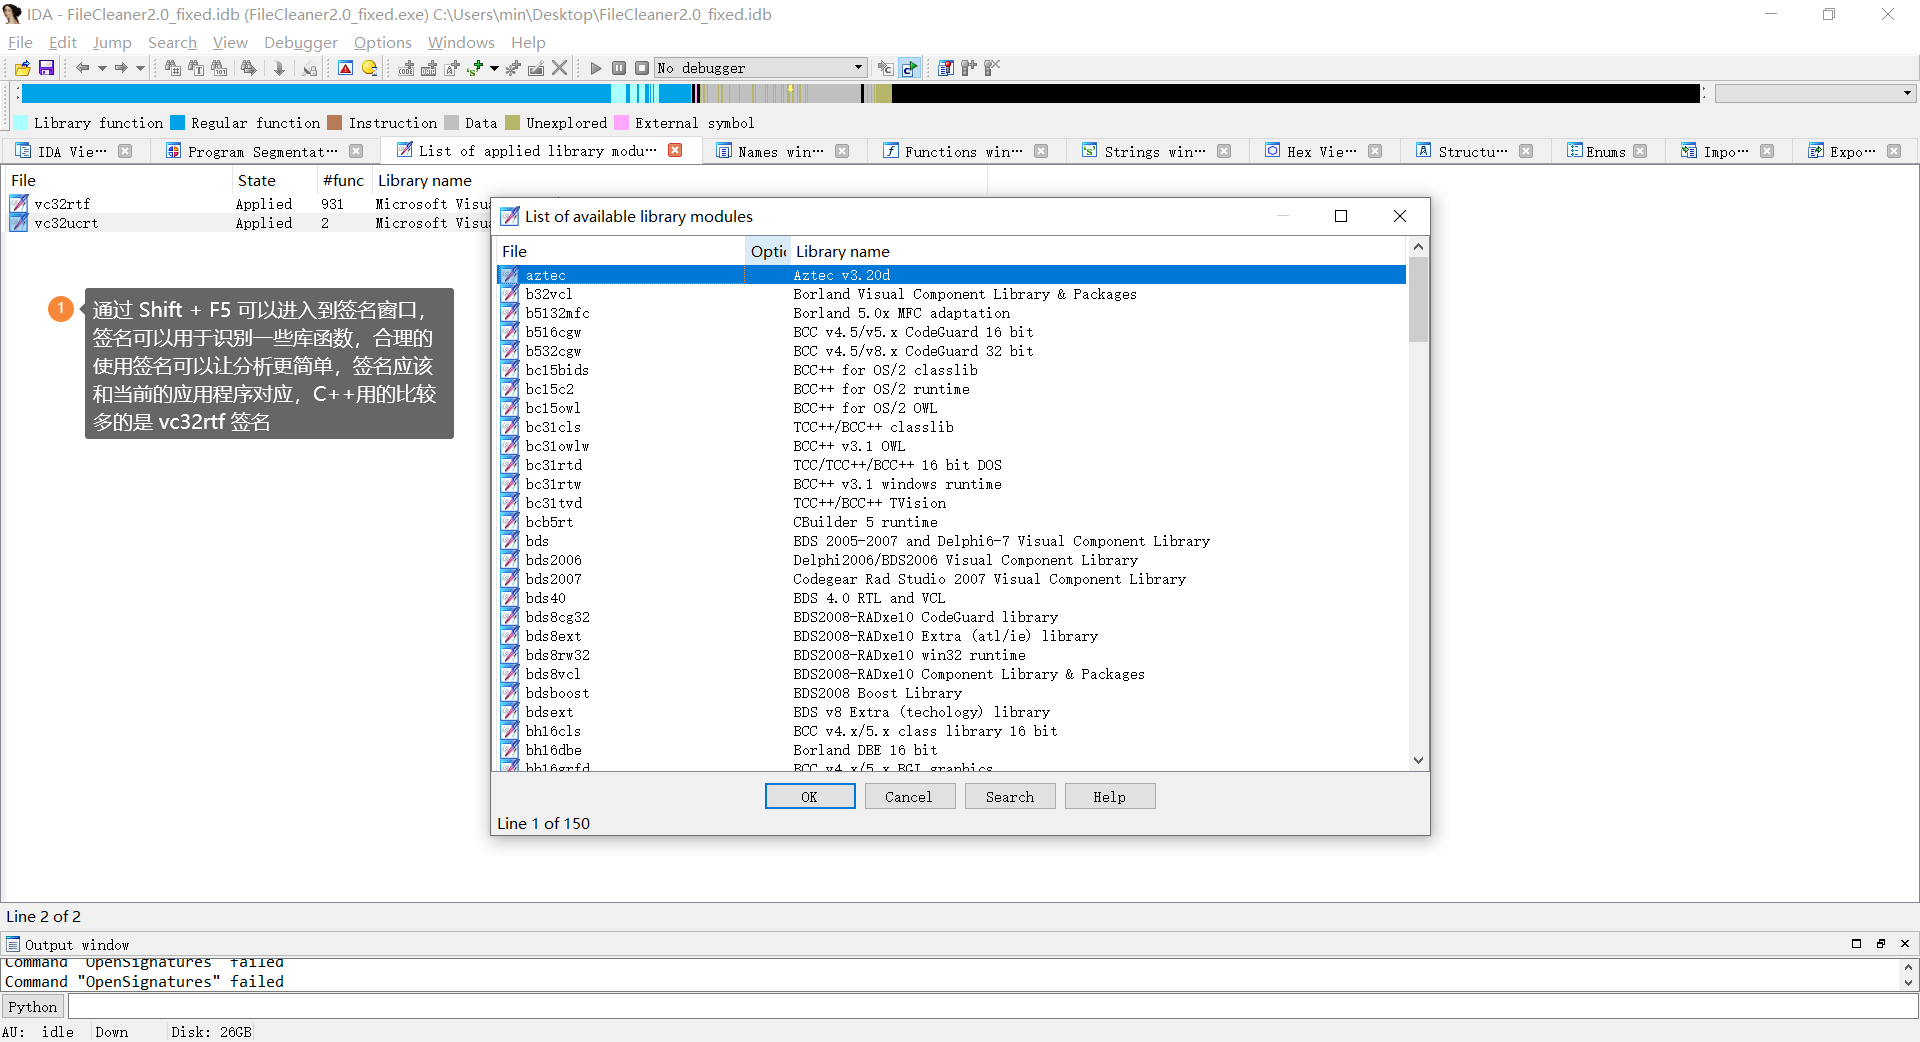This screenshot has height=1042, width=1920.
Task: Click the convert to data toolbar icon
Action: (429, 68)
